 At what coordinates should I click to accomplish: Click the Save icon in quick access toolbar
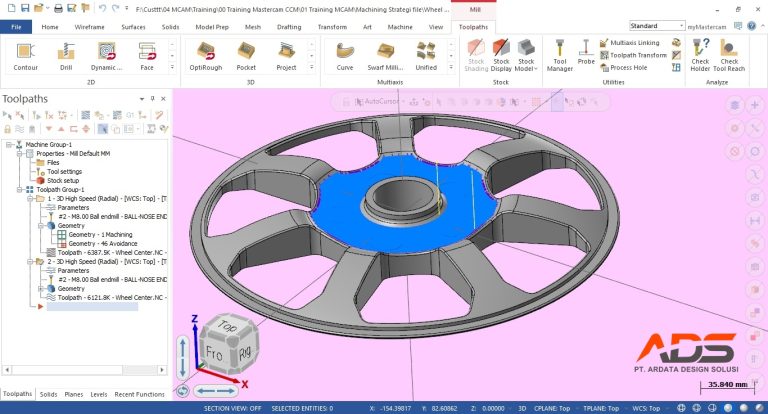(x=24, y=8)
